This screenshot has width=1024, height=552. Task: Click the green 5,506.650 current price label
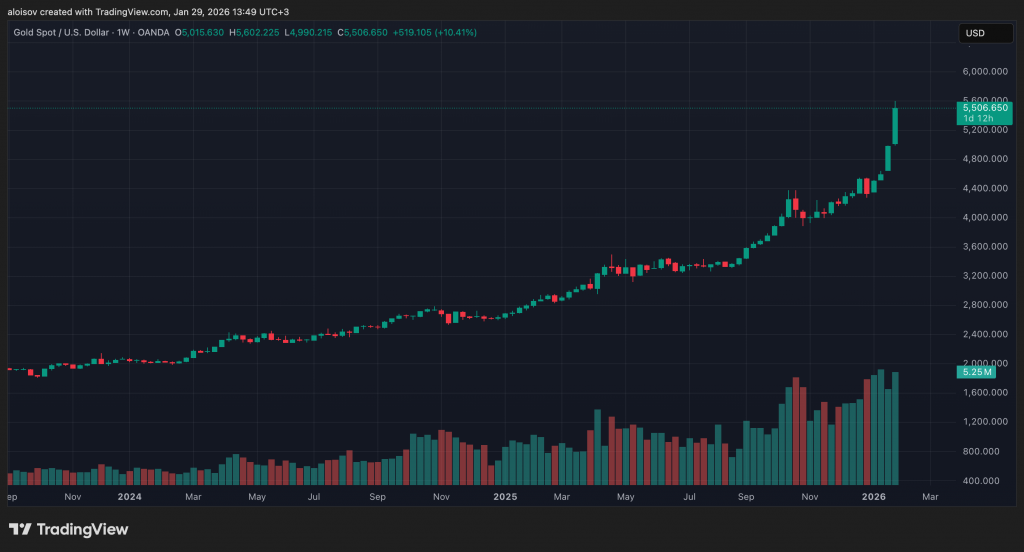[985, 107]
